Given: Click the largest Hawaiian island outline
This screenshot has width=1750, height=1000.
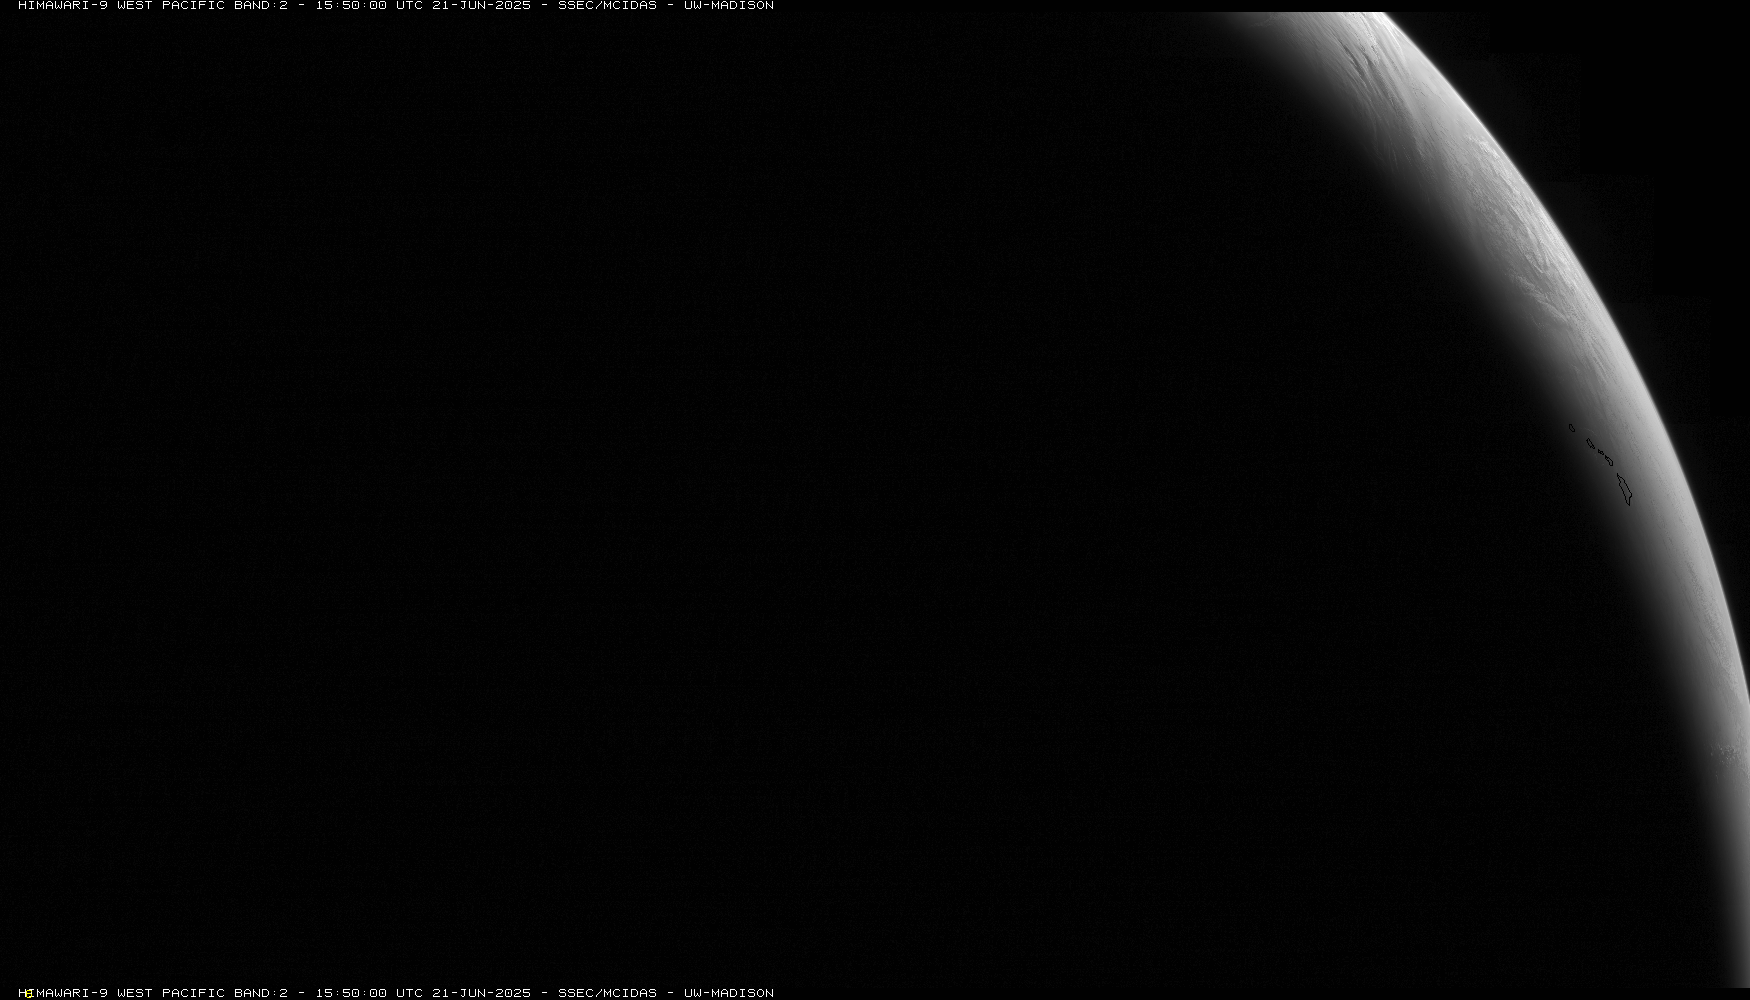Looking at the screenshot, I should [x=1624, y=489].
